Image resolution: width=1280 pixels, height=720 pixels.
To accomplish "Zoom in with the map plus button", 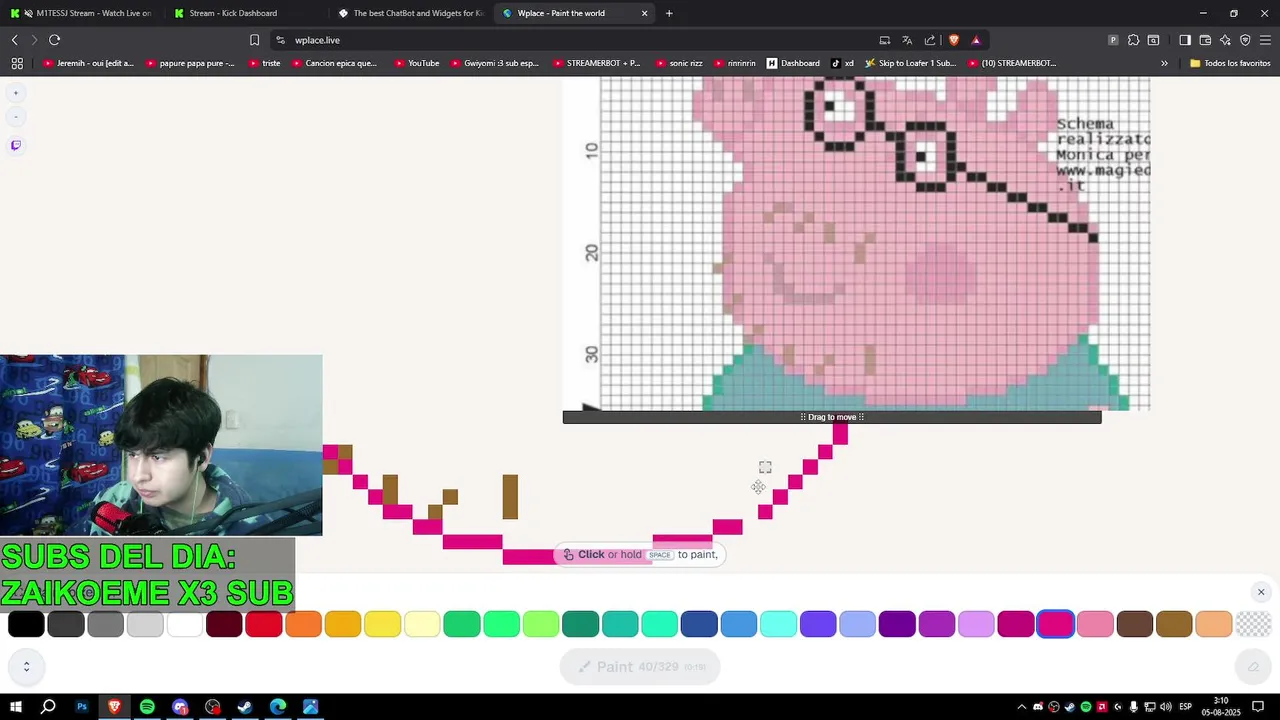I will (x=15, y=93).
